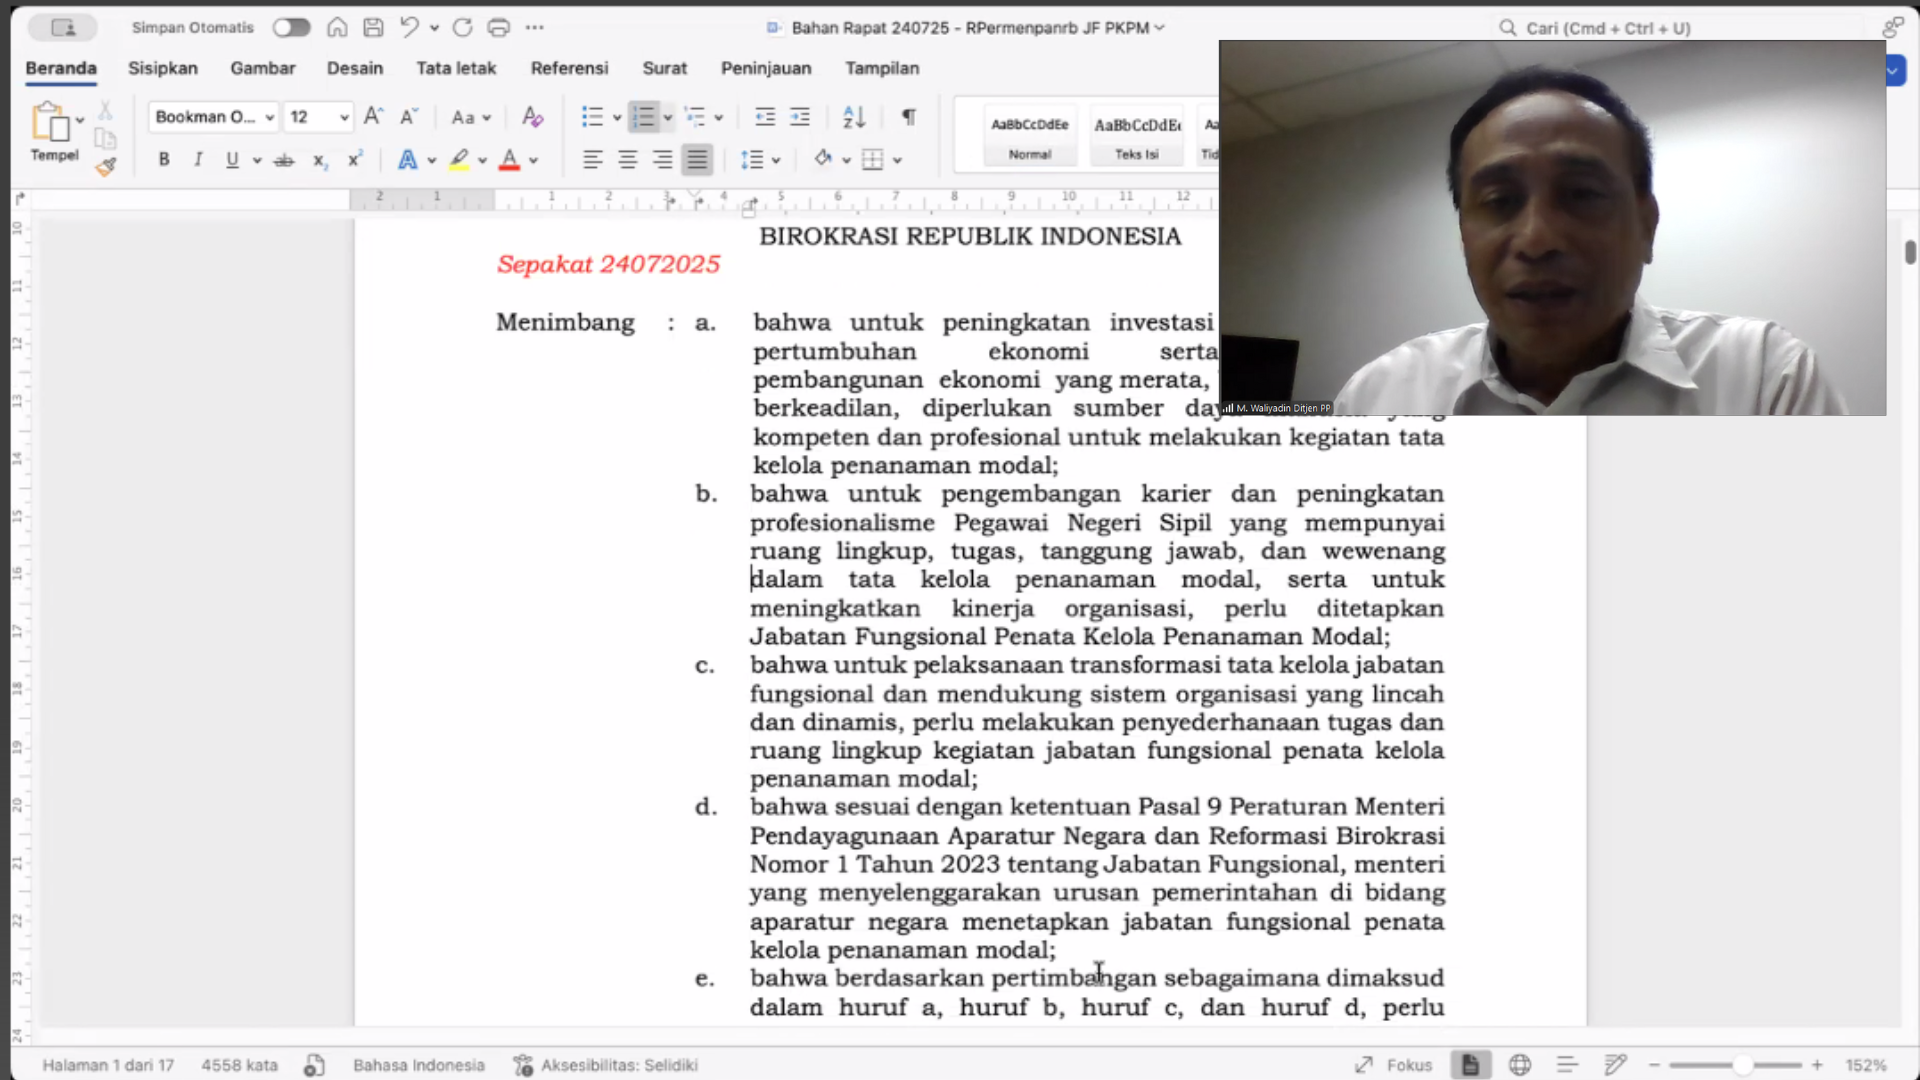The height and width of the screenshot is (1080, 1920).
Task: Click the Redo circular arrow icon
Action: [x=462, y=27]
